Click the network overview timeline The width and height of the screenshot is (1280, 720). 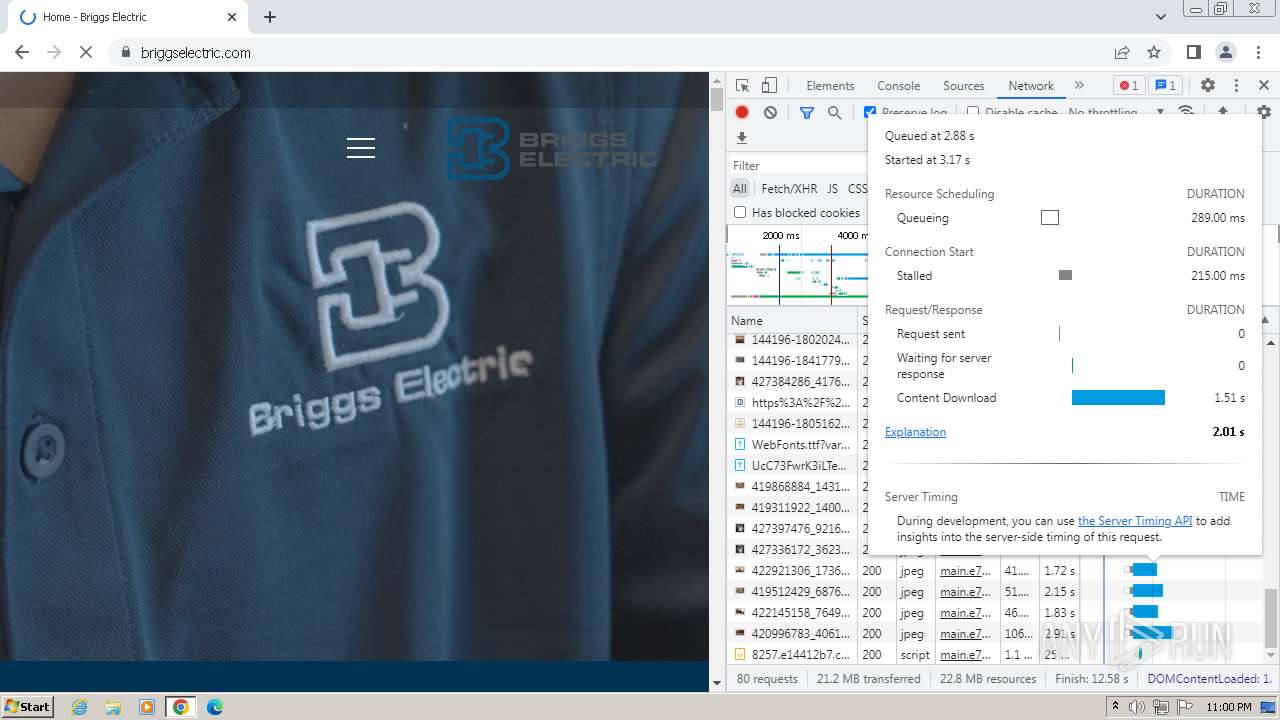coord(797,265)
